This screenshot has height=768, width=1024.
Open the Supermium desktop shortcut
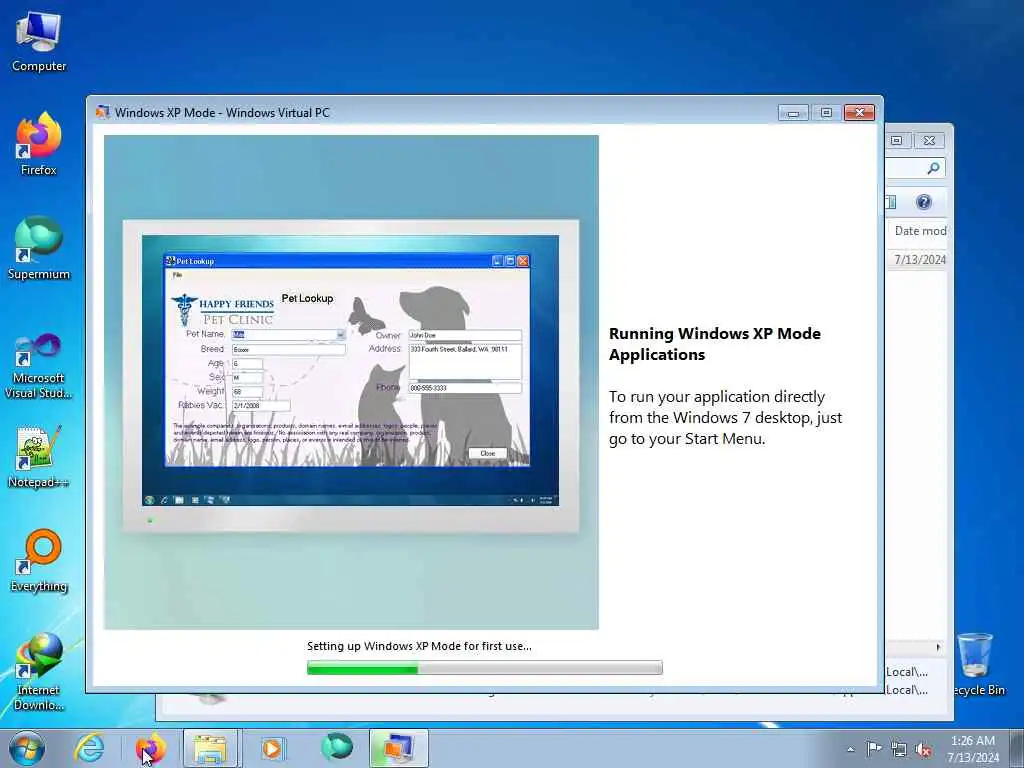click(39, 249)
